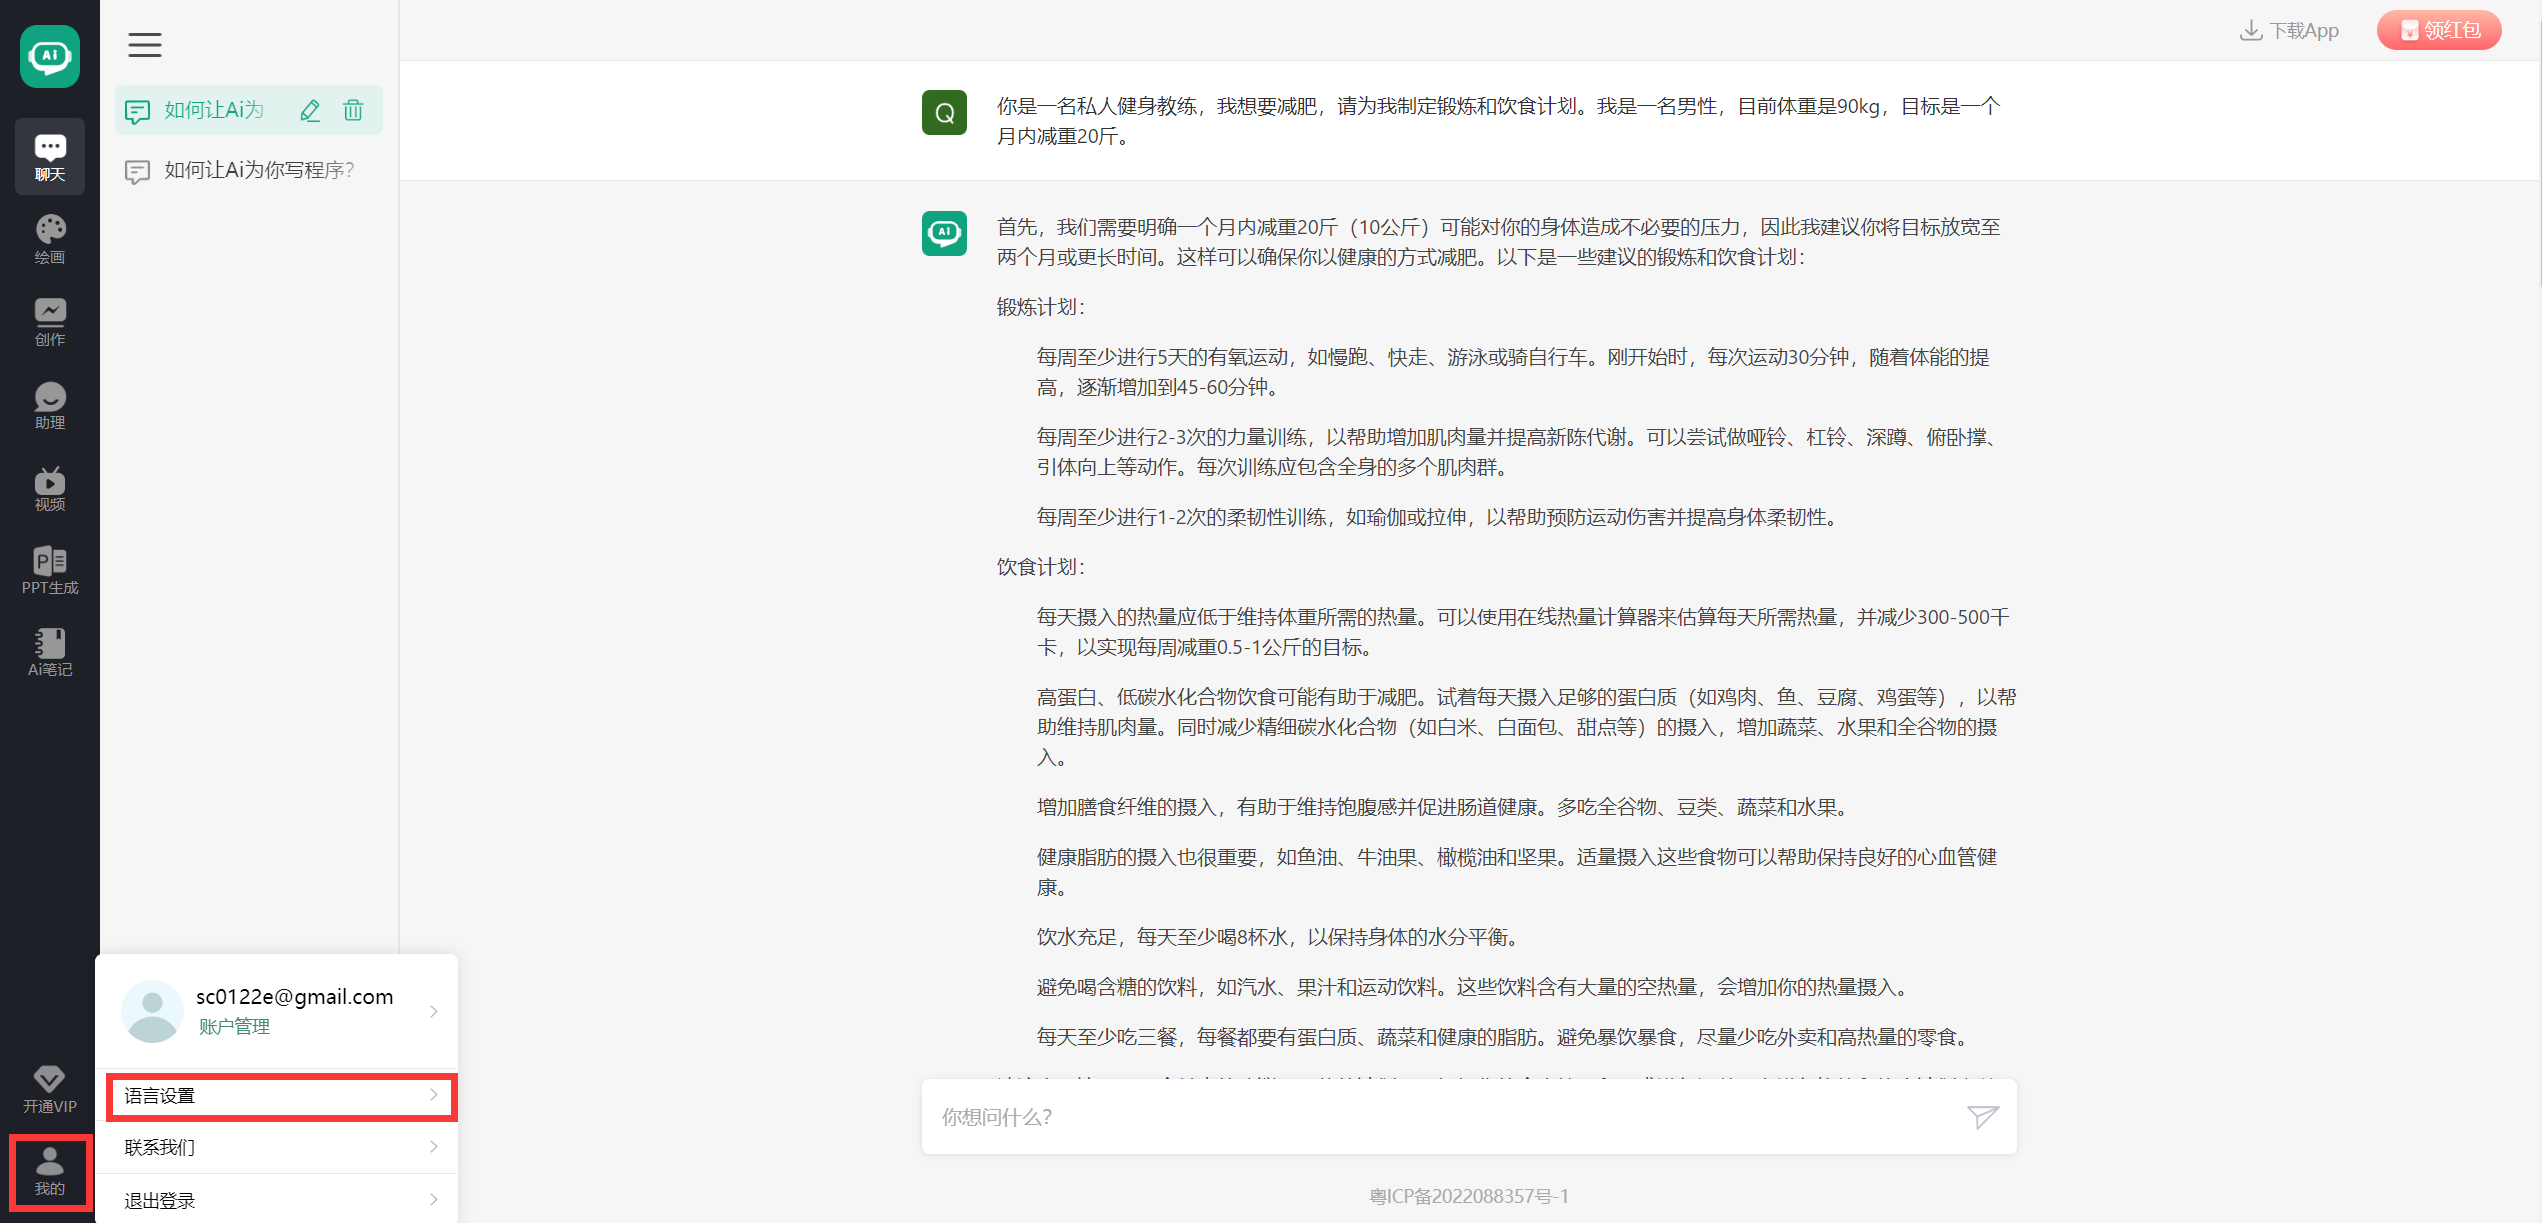Rename the conversation with the pencil icon
Viewport: 2542px width, 1223px height.
pyautogui.click(x=310, y=110)
